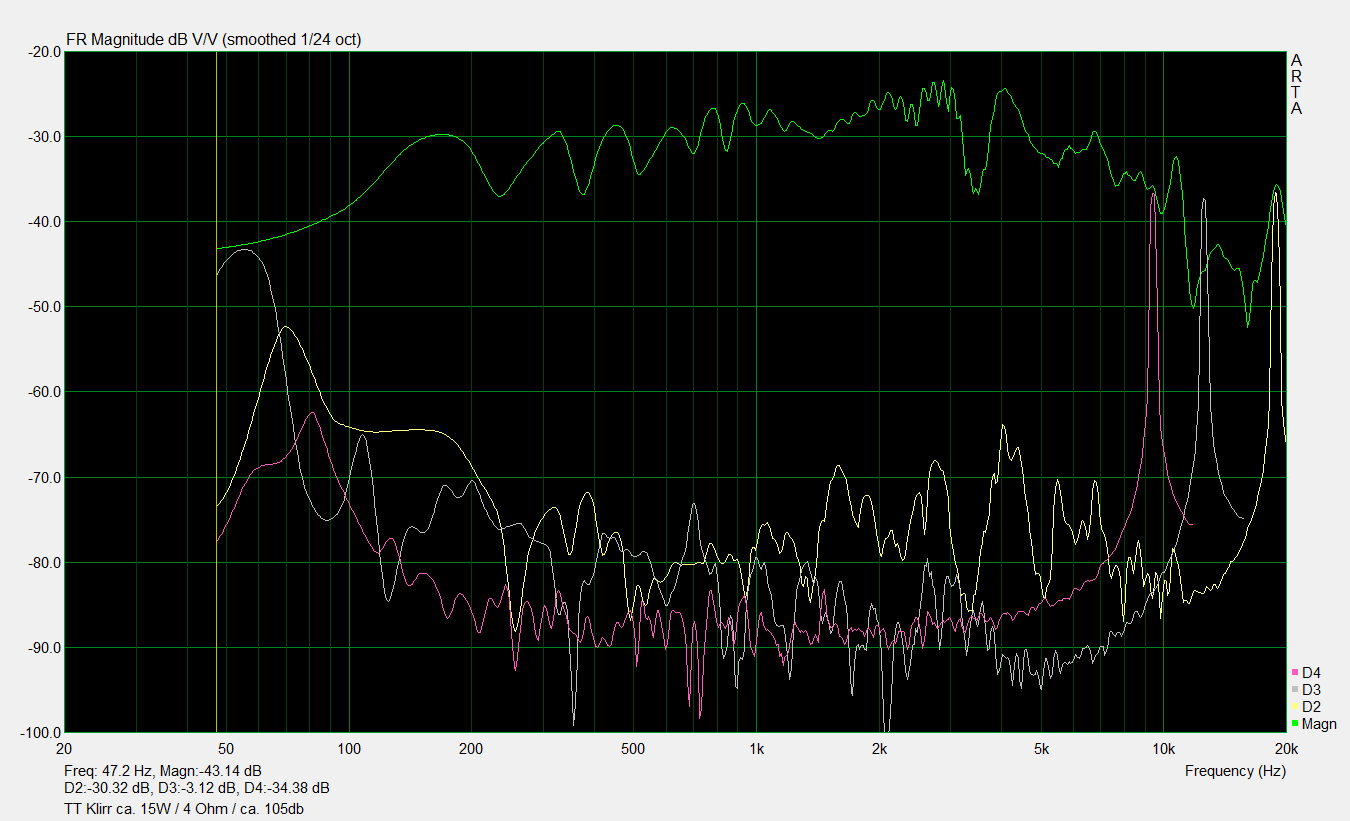Click the green Magn legend color swatch
This screenshot has height=821, width=1350.
pyautogui.click(x=1295, y=724)
